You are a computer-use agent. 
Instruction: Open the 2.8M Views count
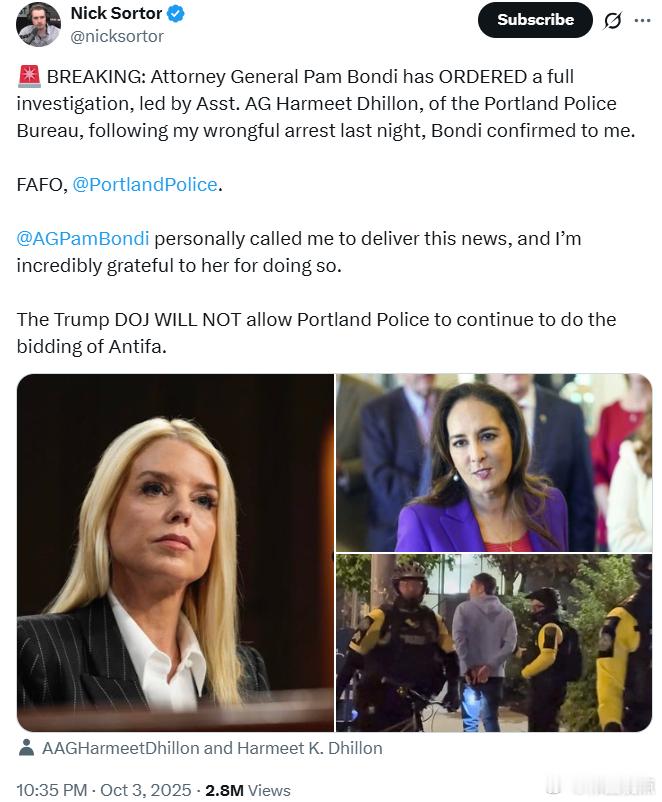click(248, 790)
